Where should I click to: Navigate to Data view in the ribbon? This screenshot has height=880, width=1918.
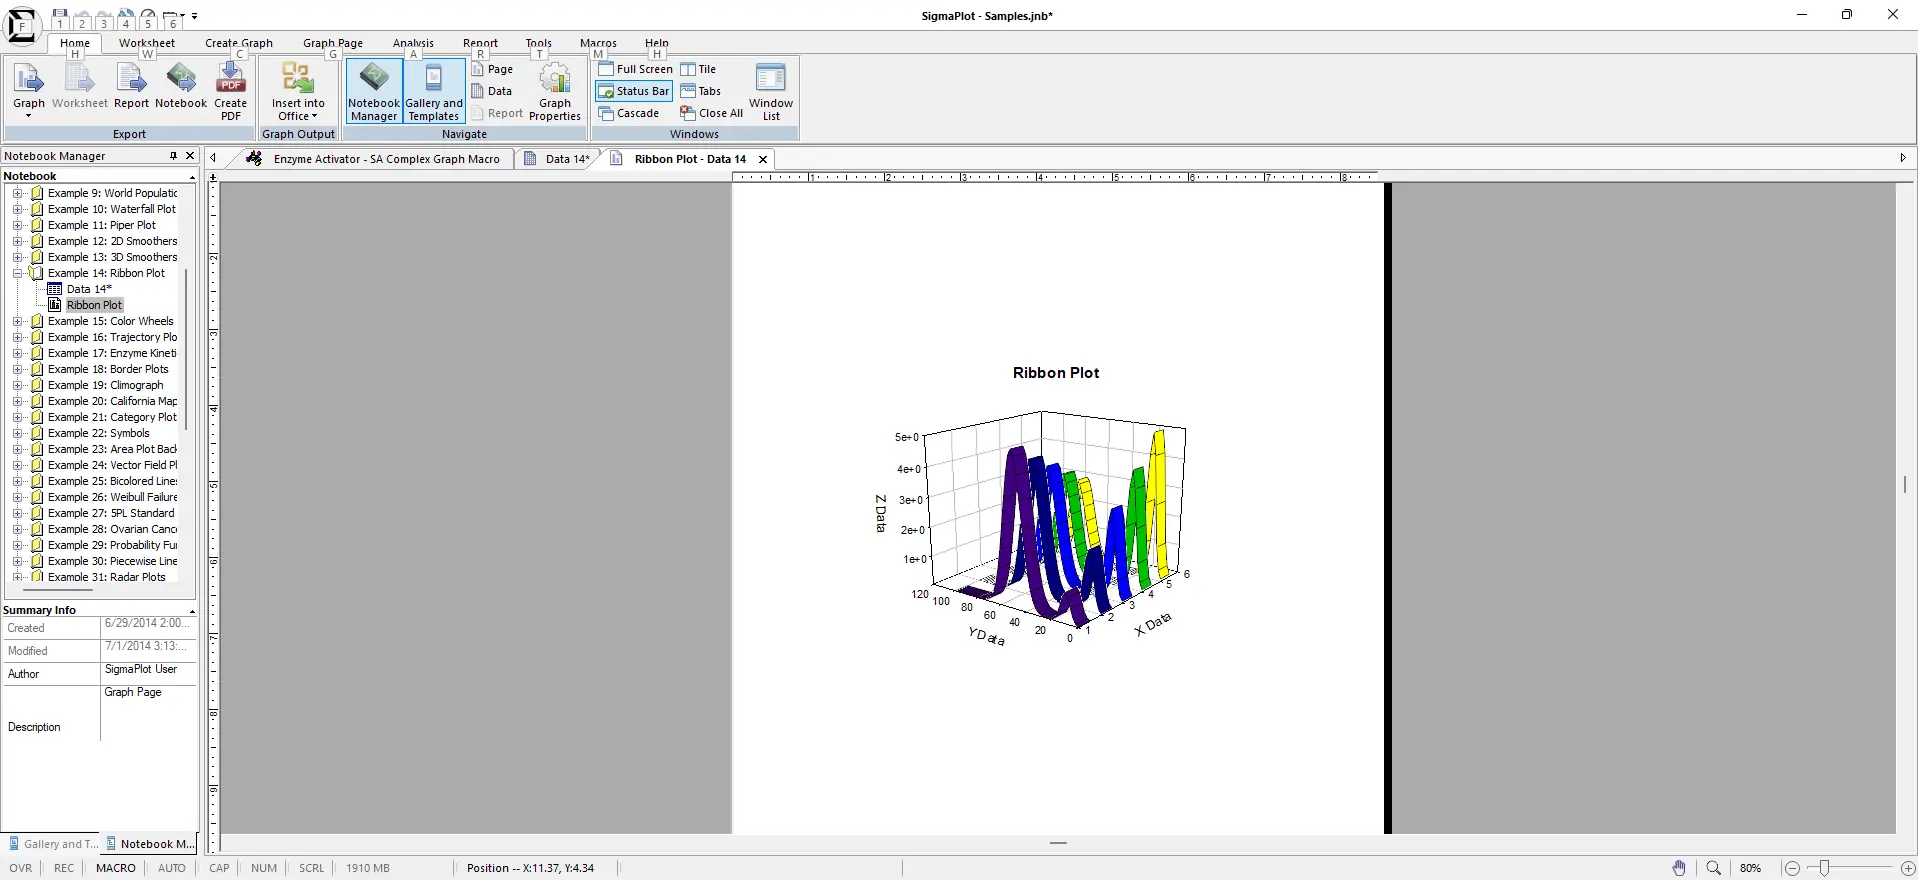pyautogui.click(x=492, y=91)
